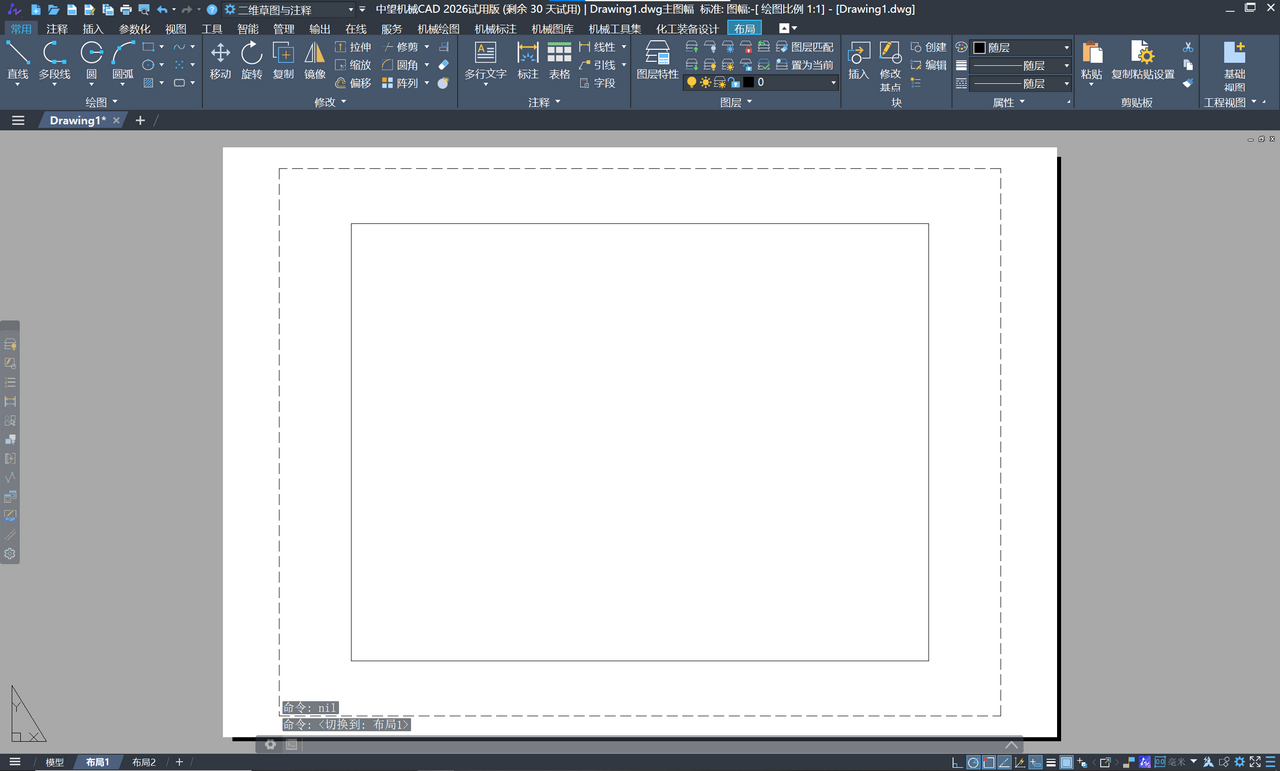Choose the Mirror (镜像) tool

[314, 60]
